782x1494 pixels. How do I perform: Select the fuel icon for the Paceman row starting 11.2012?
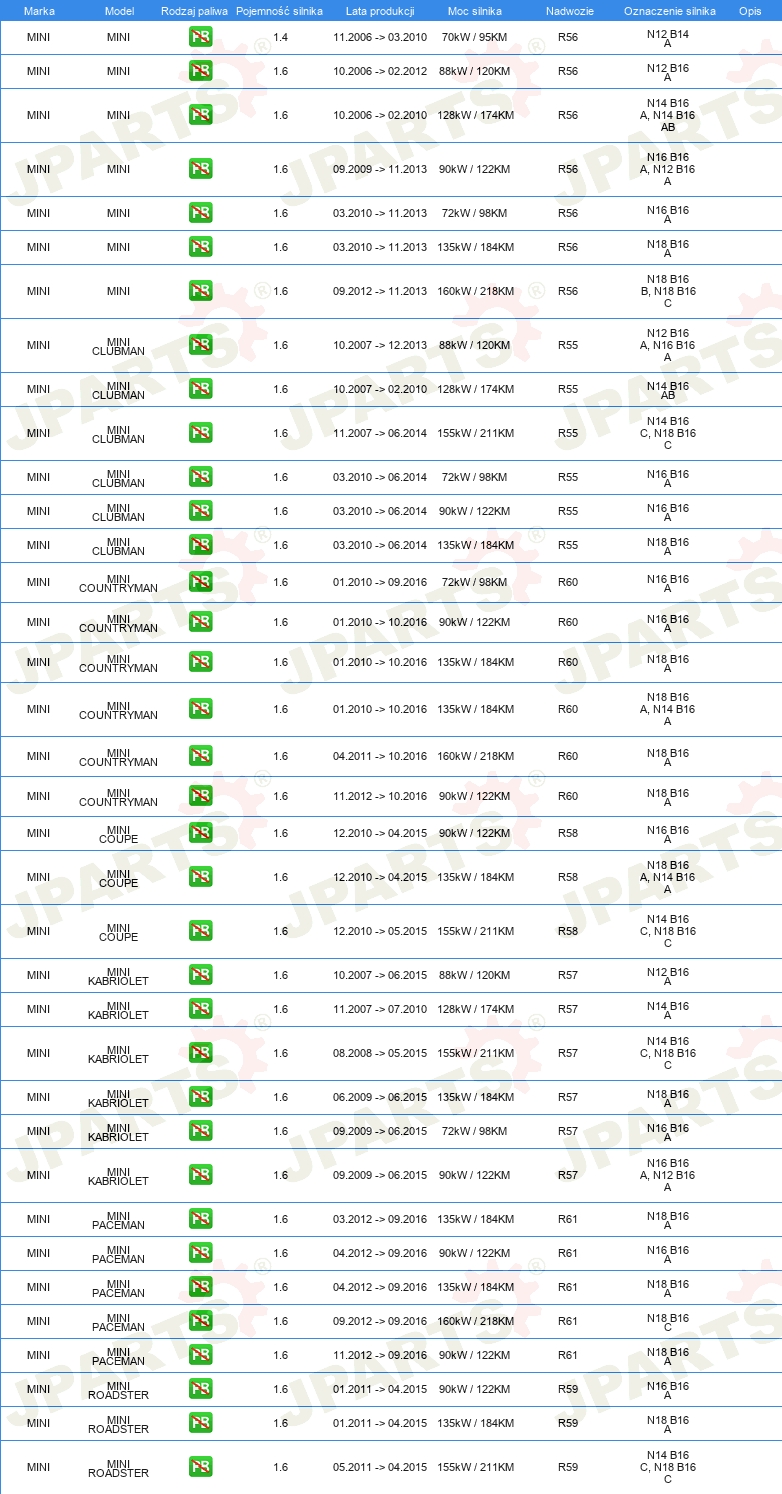[200, 1355]
